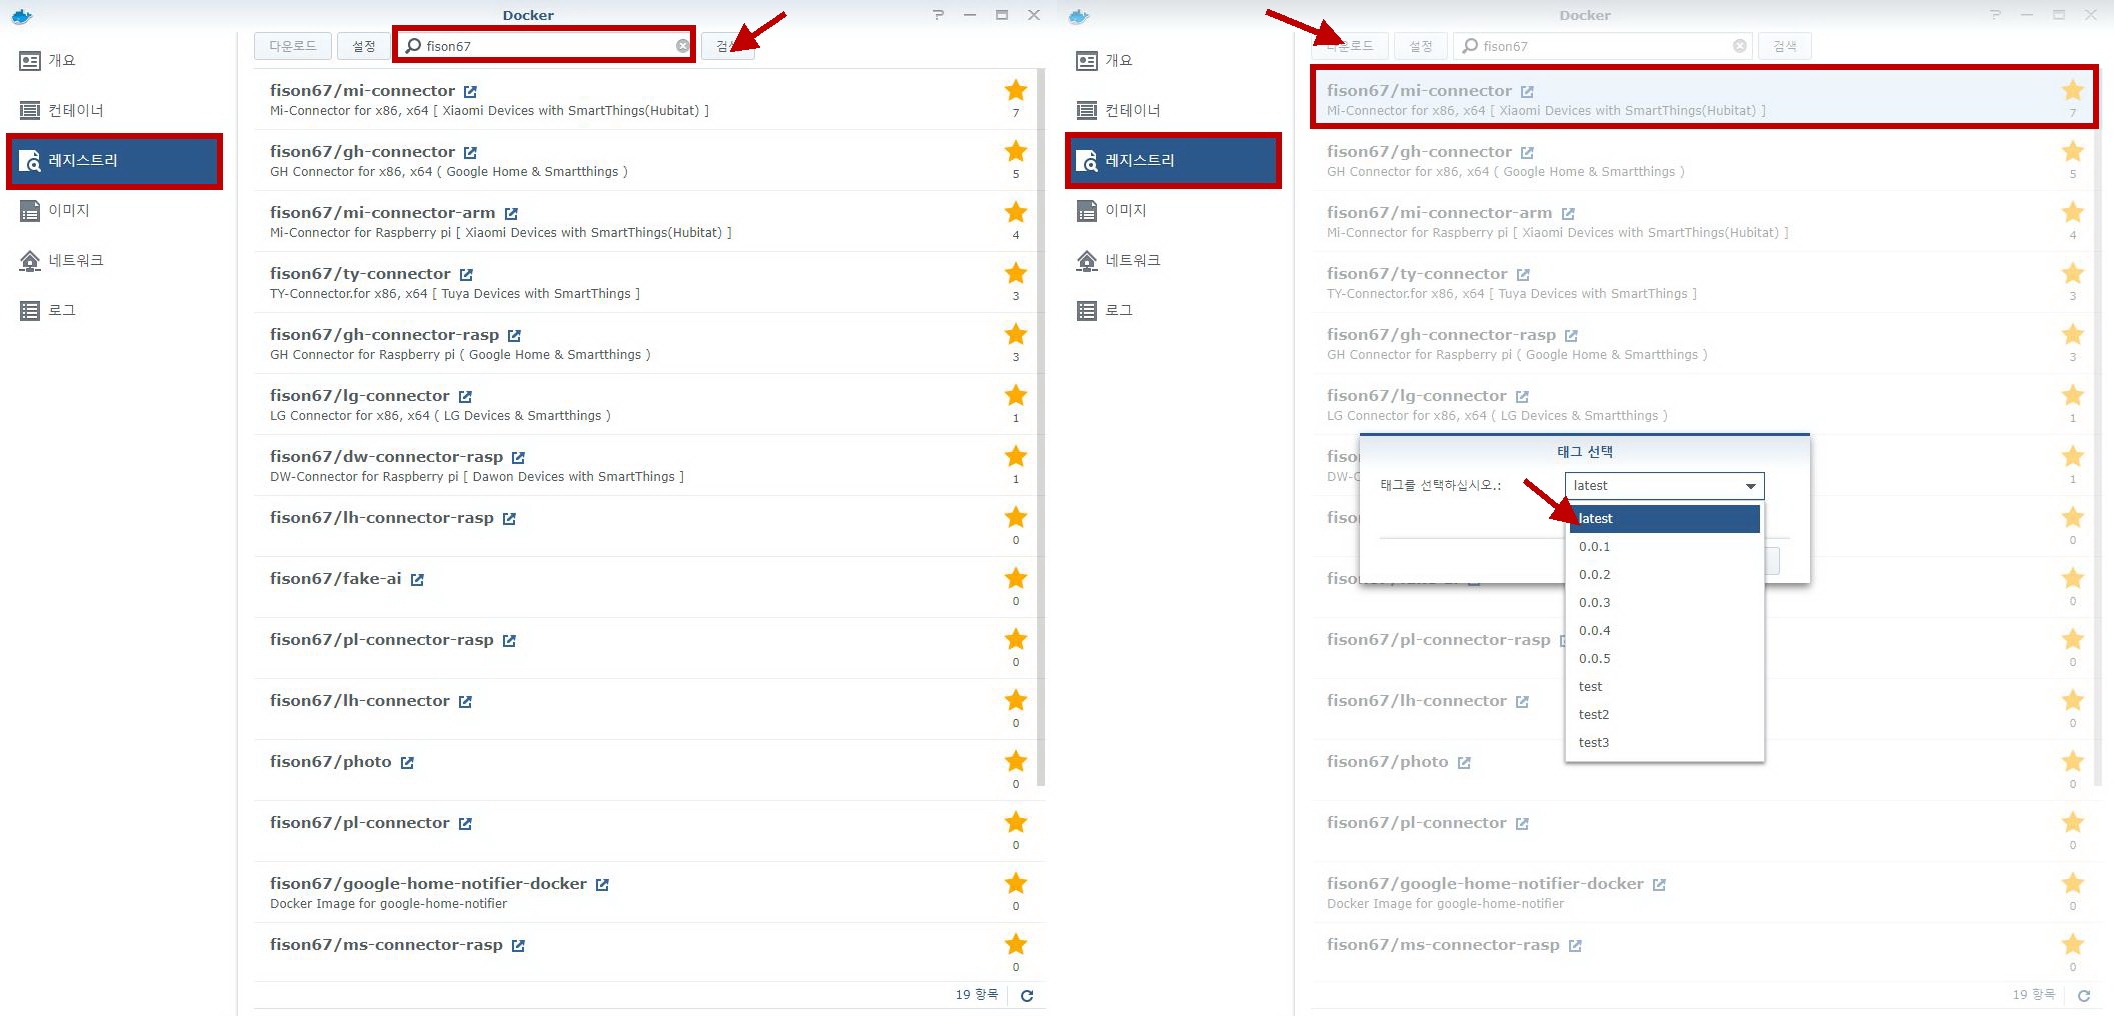This screenshot has height=1016, width=2114.
Task: Choose tag 0.0.1 from the dropdown list
Action: [1664, 547]
